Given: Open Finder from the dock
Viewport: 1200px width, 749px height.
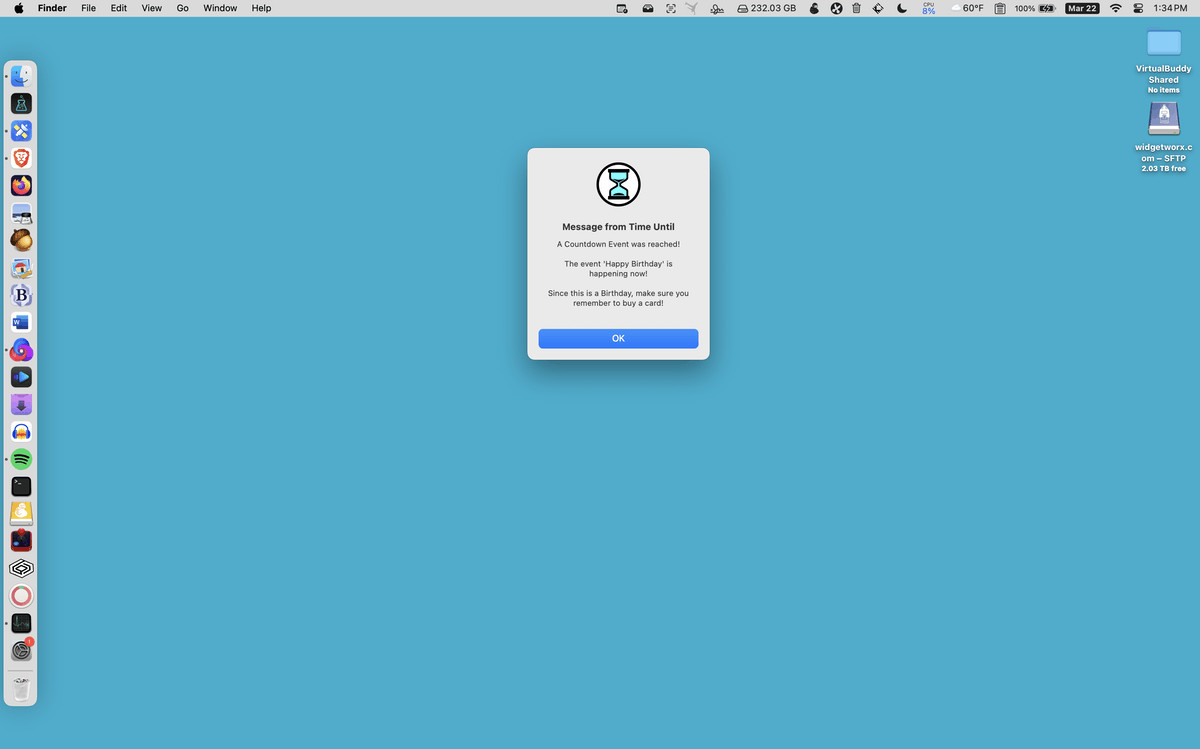Looking at the screenshot, I should [x=21, y=76].
